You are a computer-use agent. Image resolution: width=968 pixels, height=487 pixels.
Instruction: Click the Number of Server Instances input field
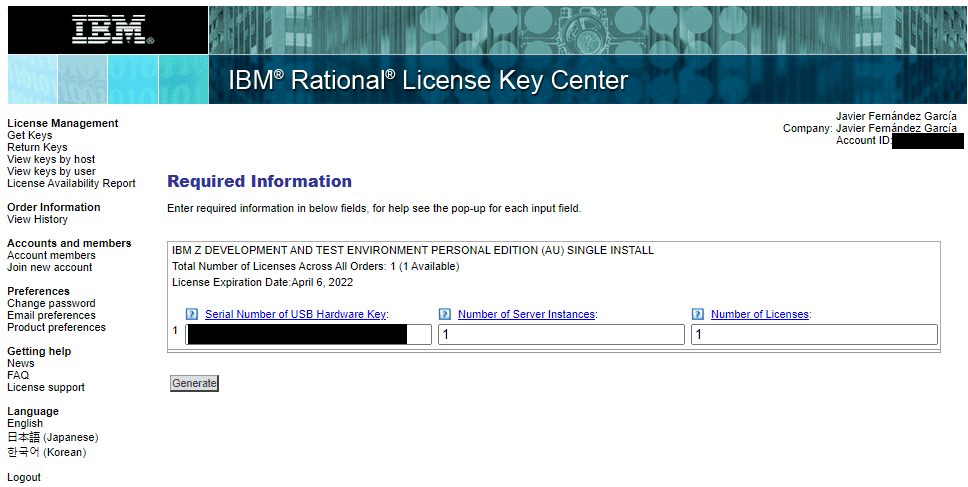561,335
